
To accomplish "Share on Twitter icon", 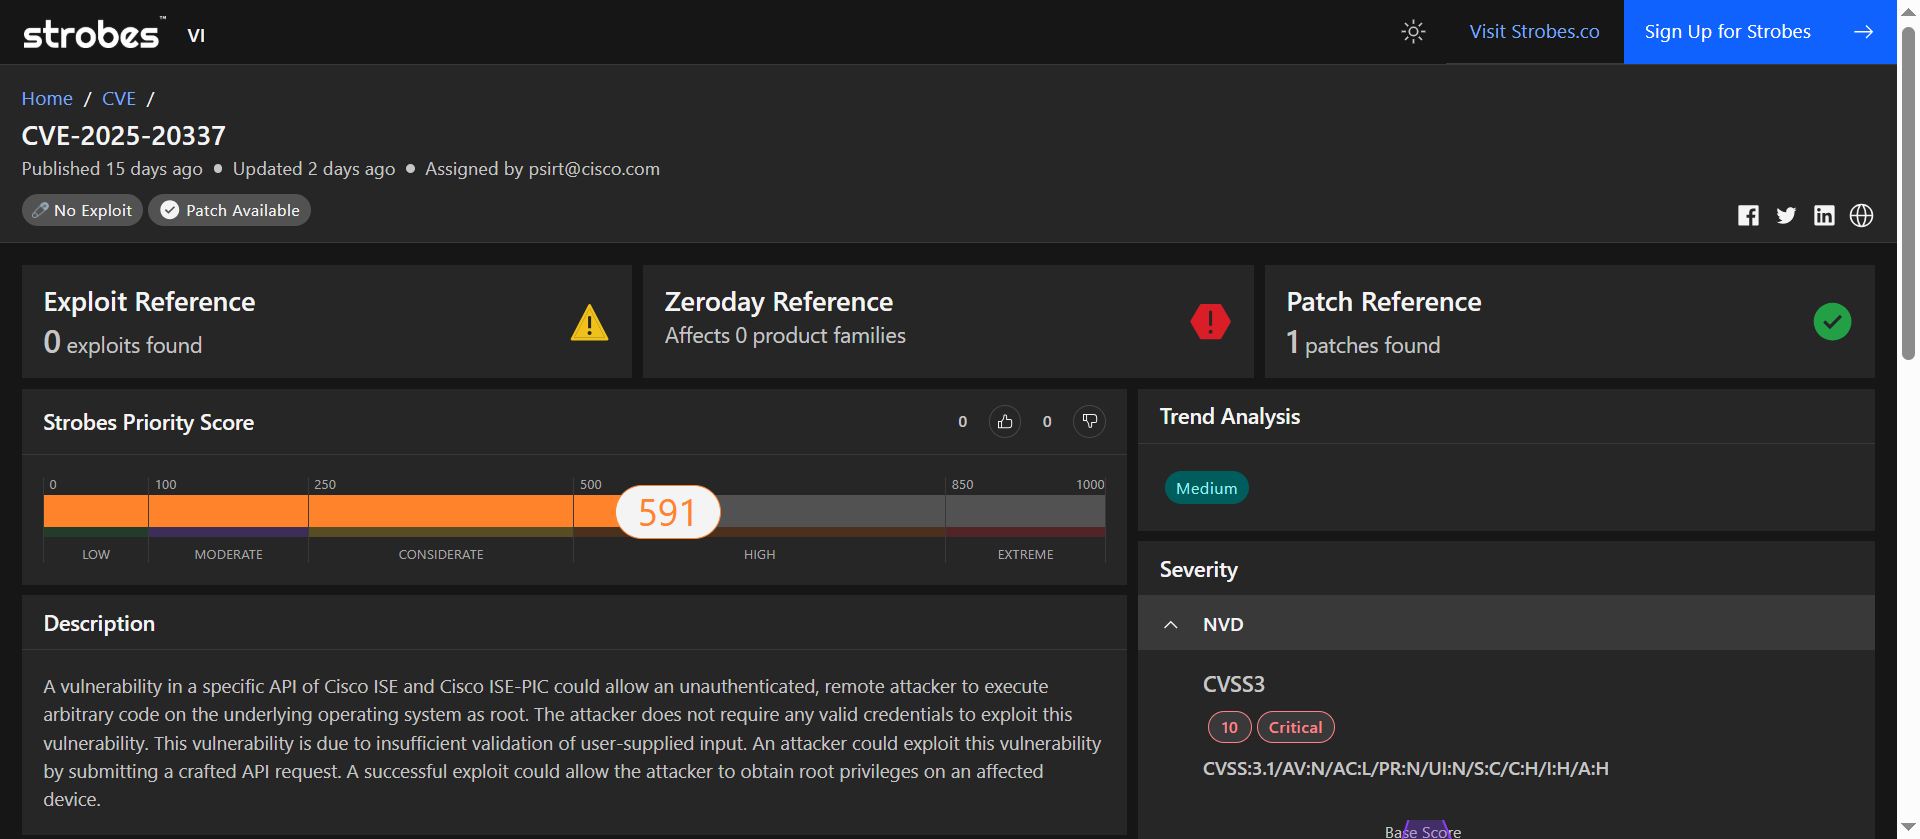I will pos(1786,215).
